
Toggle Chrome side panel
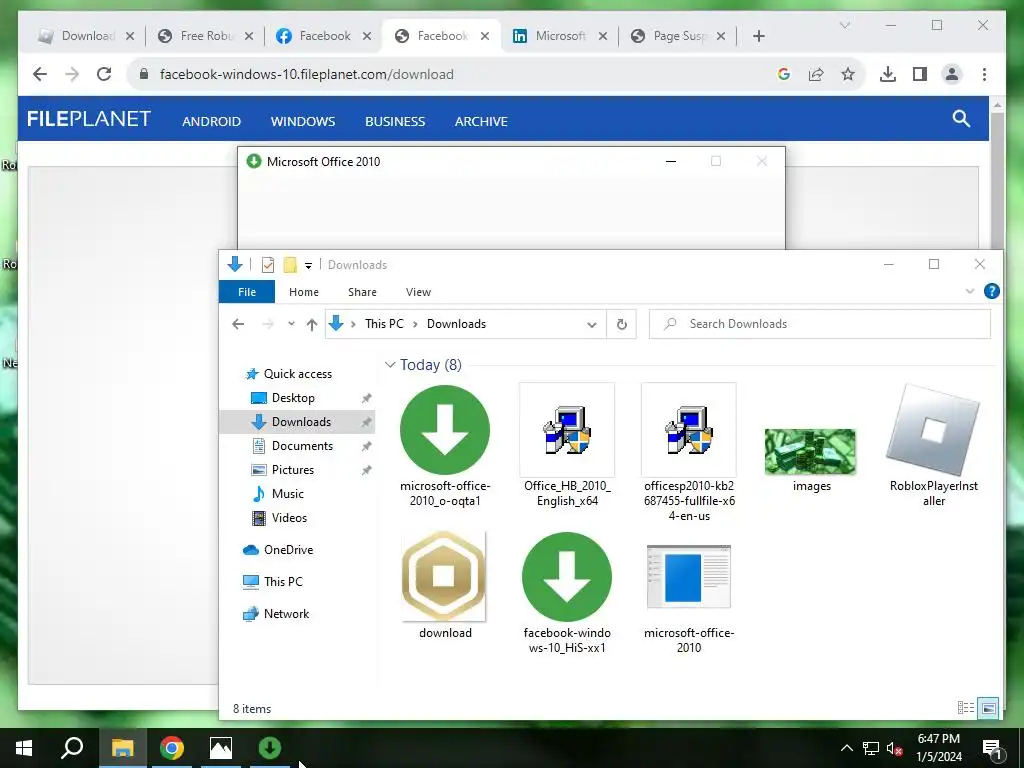pyautogui.click(x=920, y=74)
